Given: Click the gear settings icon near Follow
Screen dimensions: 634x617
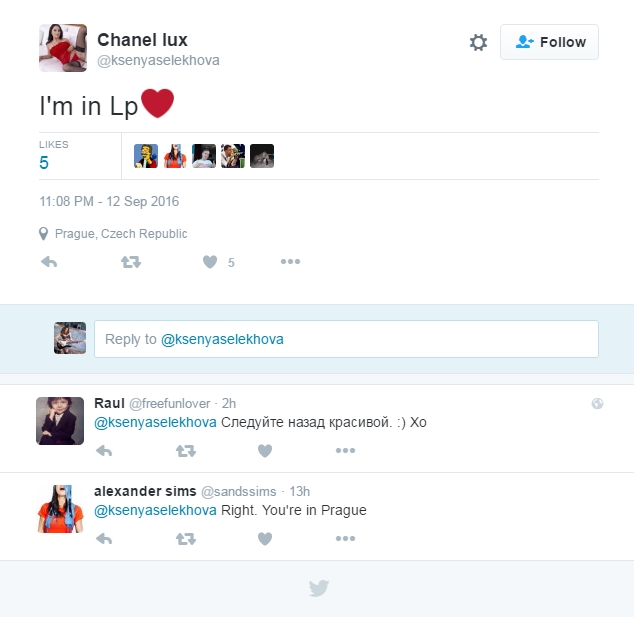Looking at the screenshot, I should pos(478,42).
